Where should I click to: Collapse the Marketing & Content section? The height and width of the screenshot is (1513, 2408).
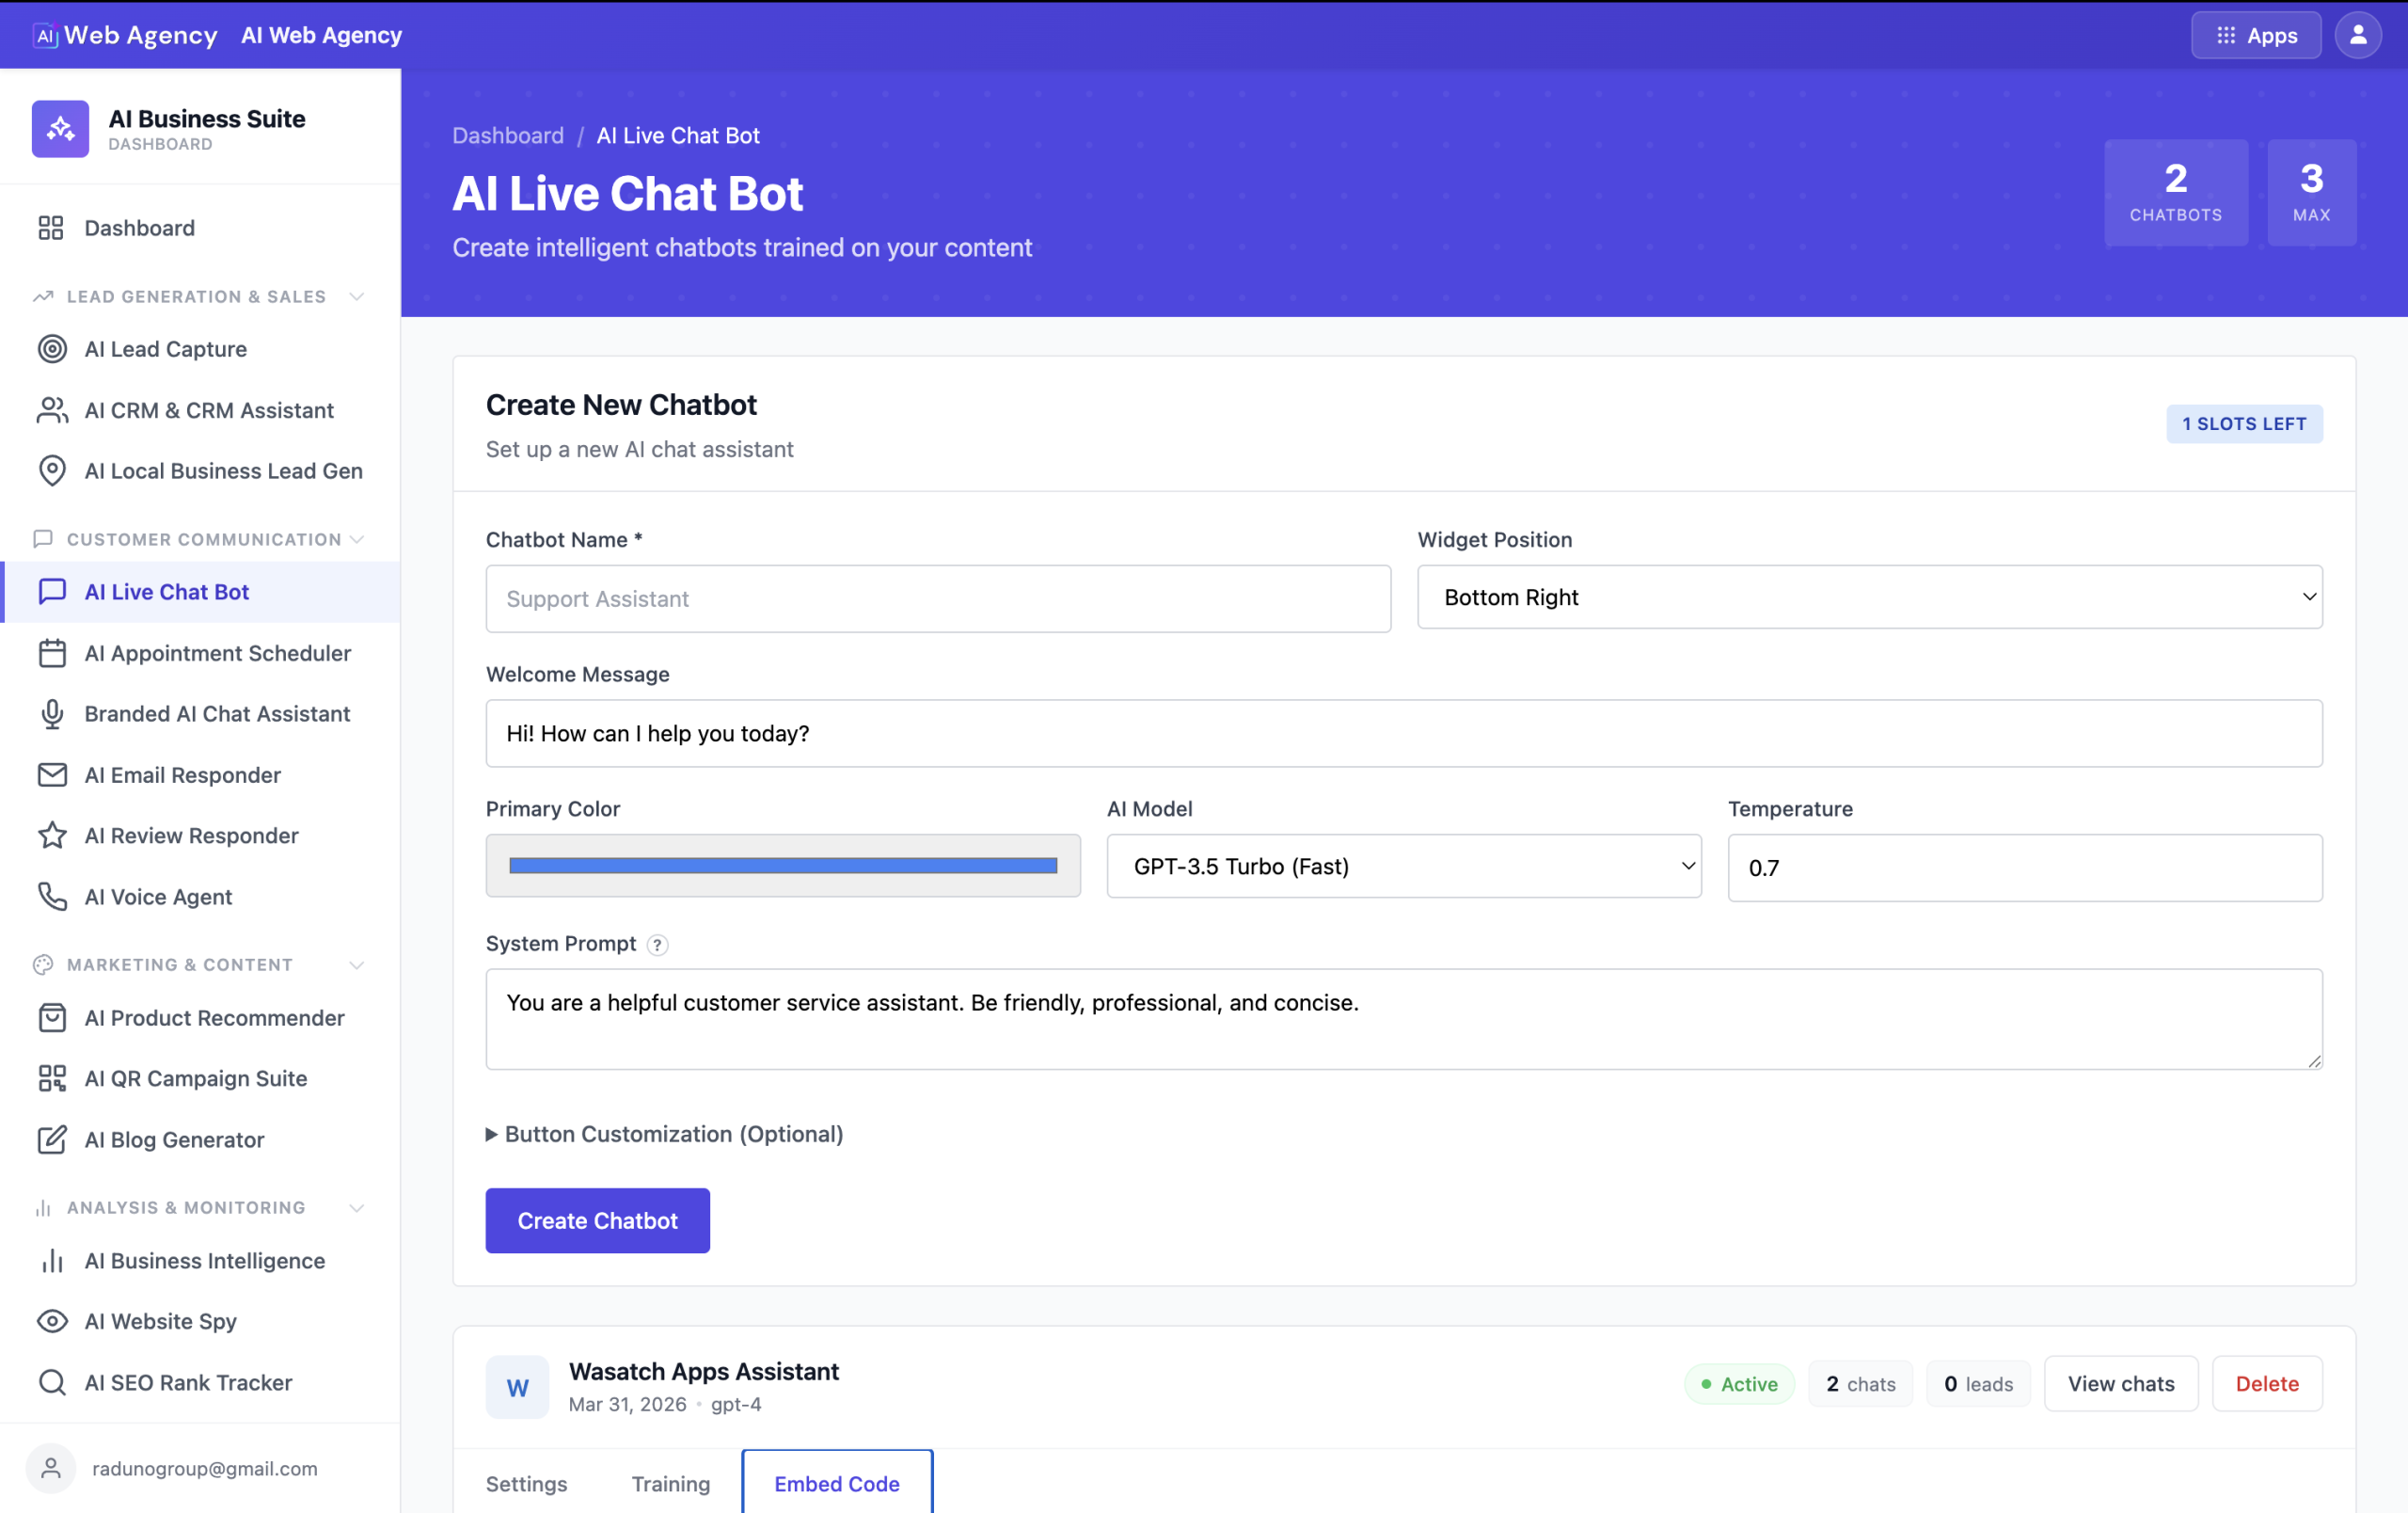(x=357, y=965)
